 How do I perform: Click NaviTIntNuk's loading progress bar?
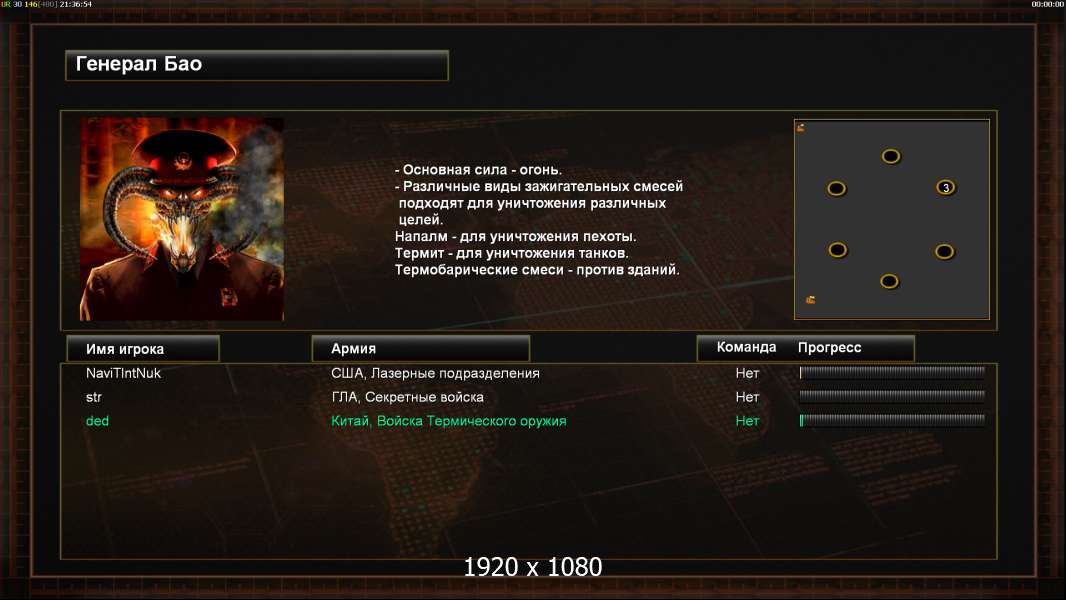click(892, 372)
